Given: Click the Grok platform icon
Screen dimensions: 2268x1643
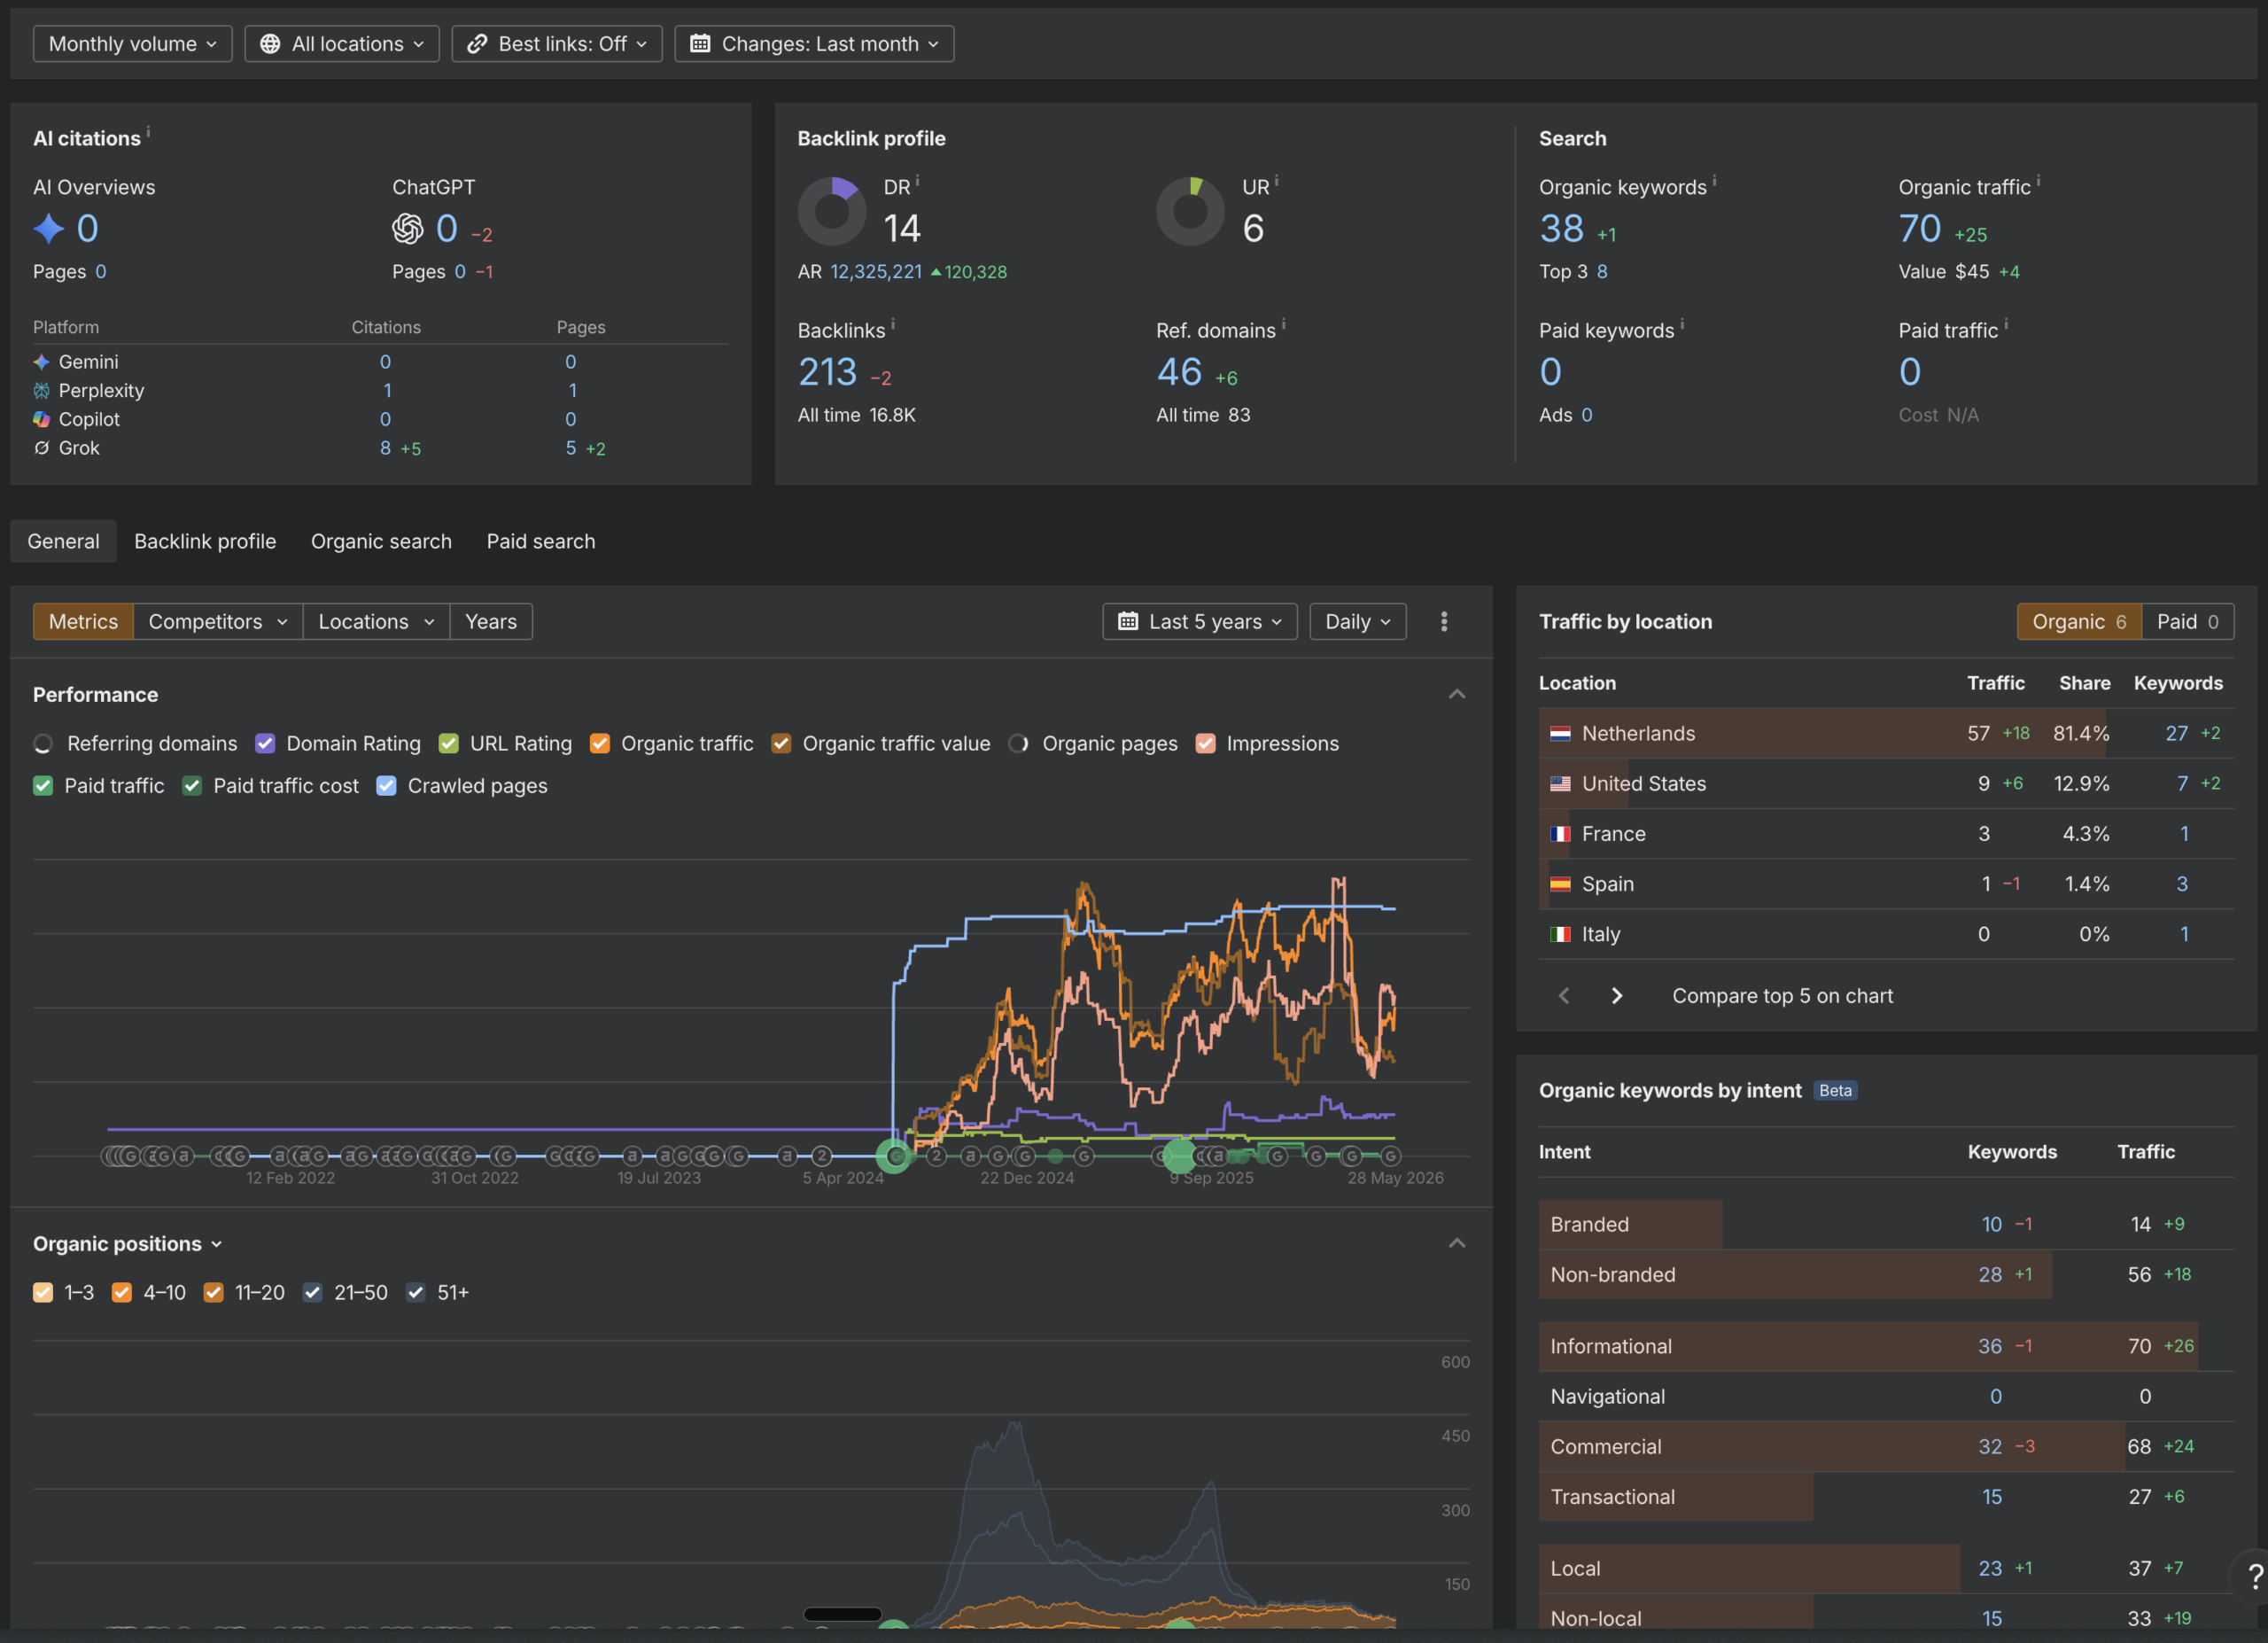Looking at the screenshot, I should pyautogui.click(x=41, y=449).
